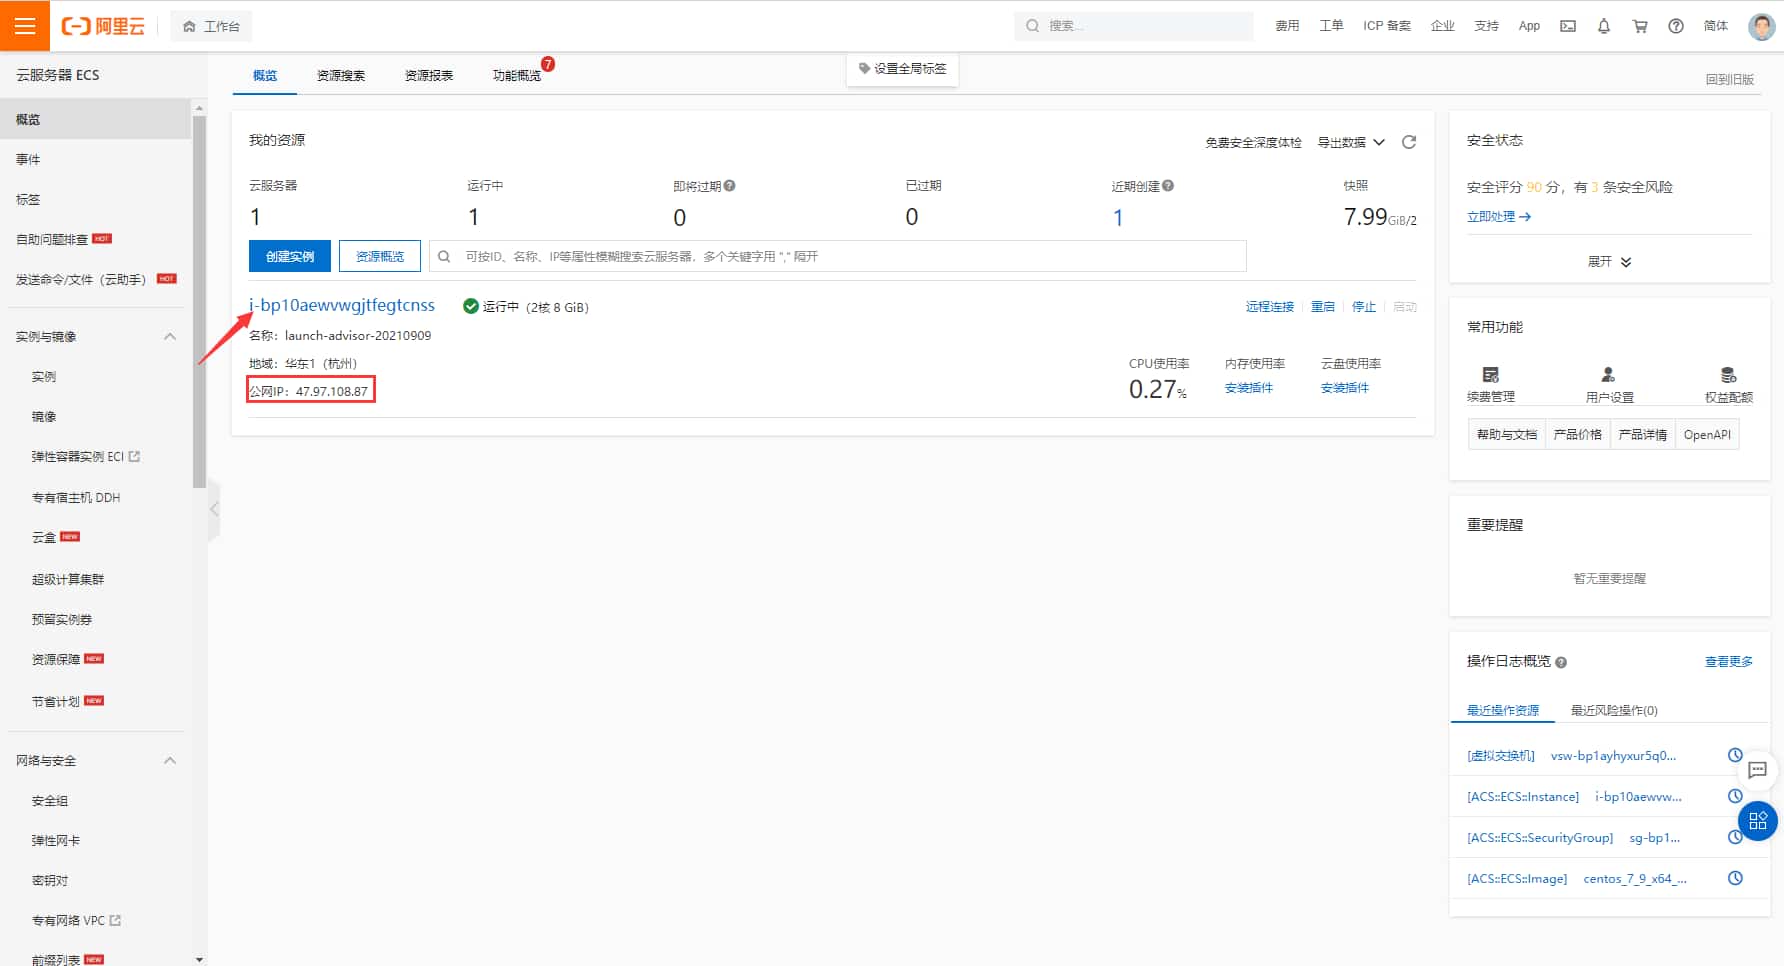Open the chat feedback floating icon
The width and height of the screenshot is (1784, 966).
1757,769
